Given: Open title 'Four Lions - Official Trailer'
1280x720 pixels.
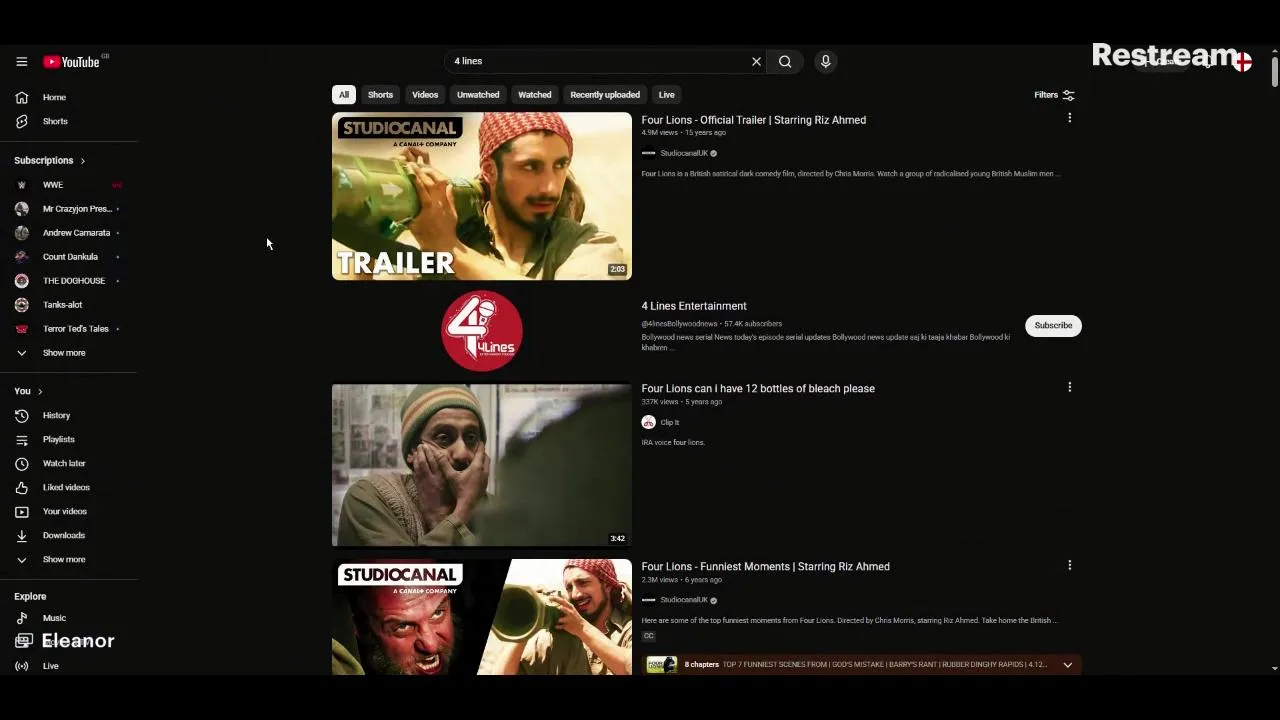Looking at the screenshot, I should coord(753,120).
